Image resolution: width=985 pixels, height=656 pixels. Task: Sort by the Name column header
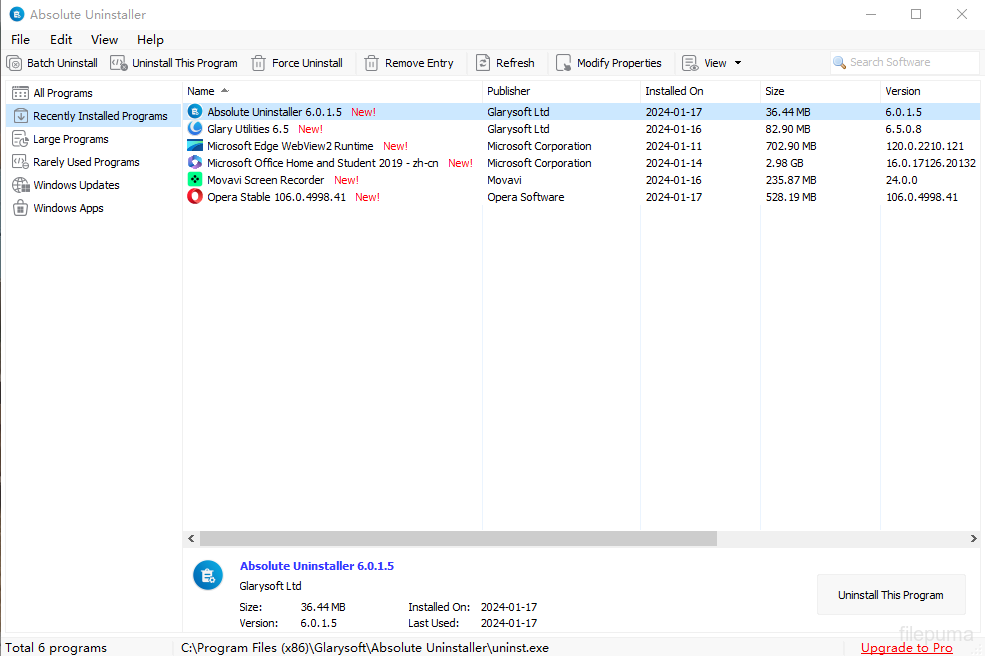pyautogui.click(x=332, y=91)
